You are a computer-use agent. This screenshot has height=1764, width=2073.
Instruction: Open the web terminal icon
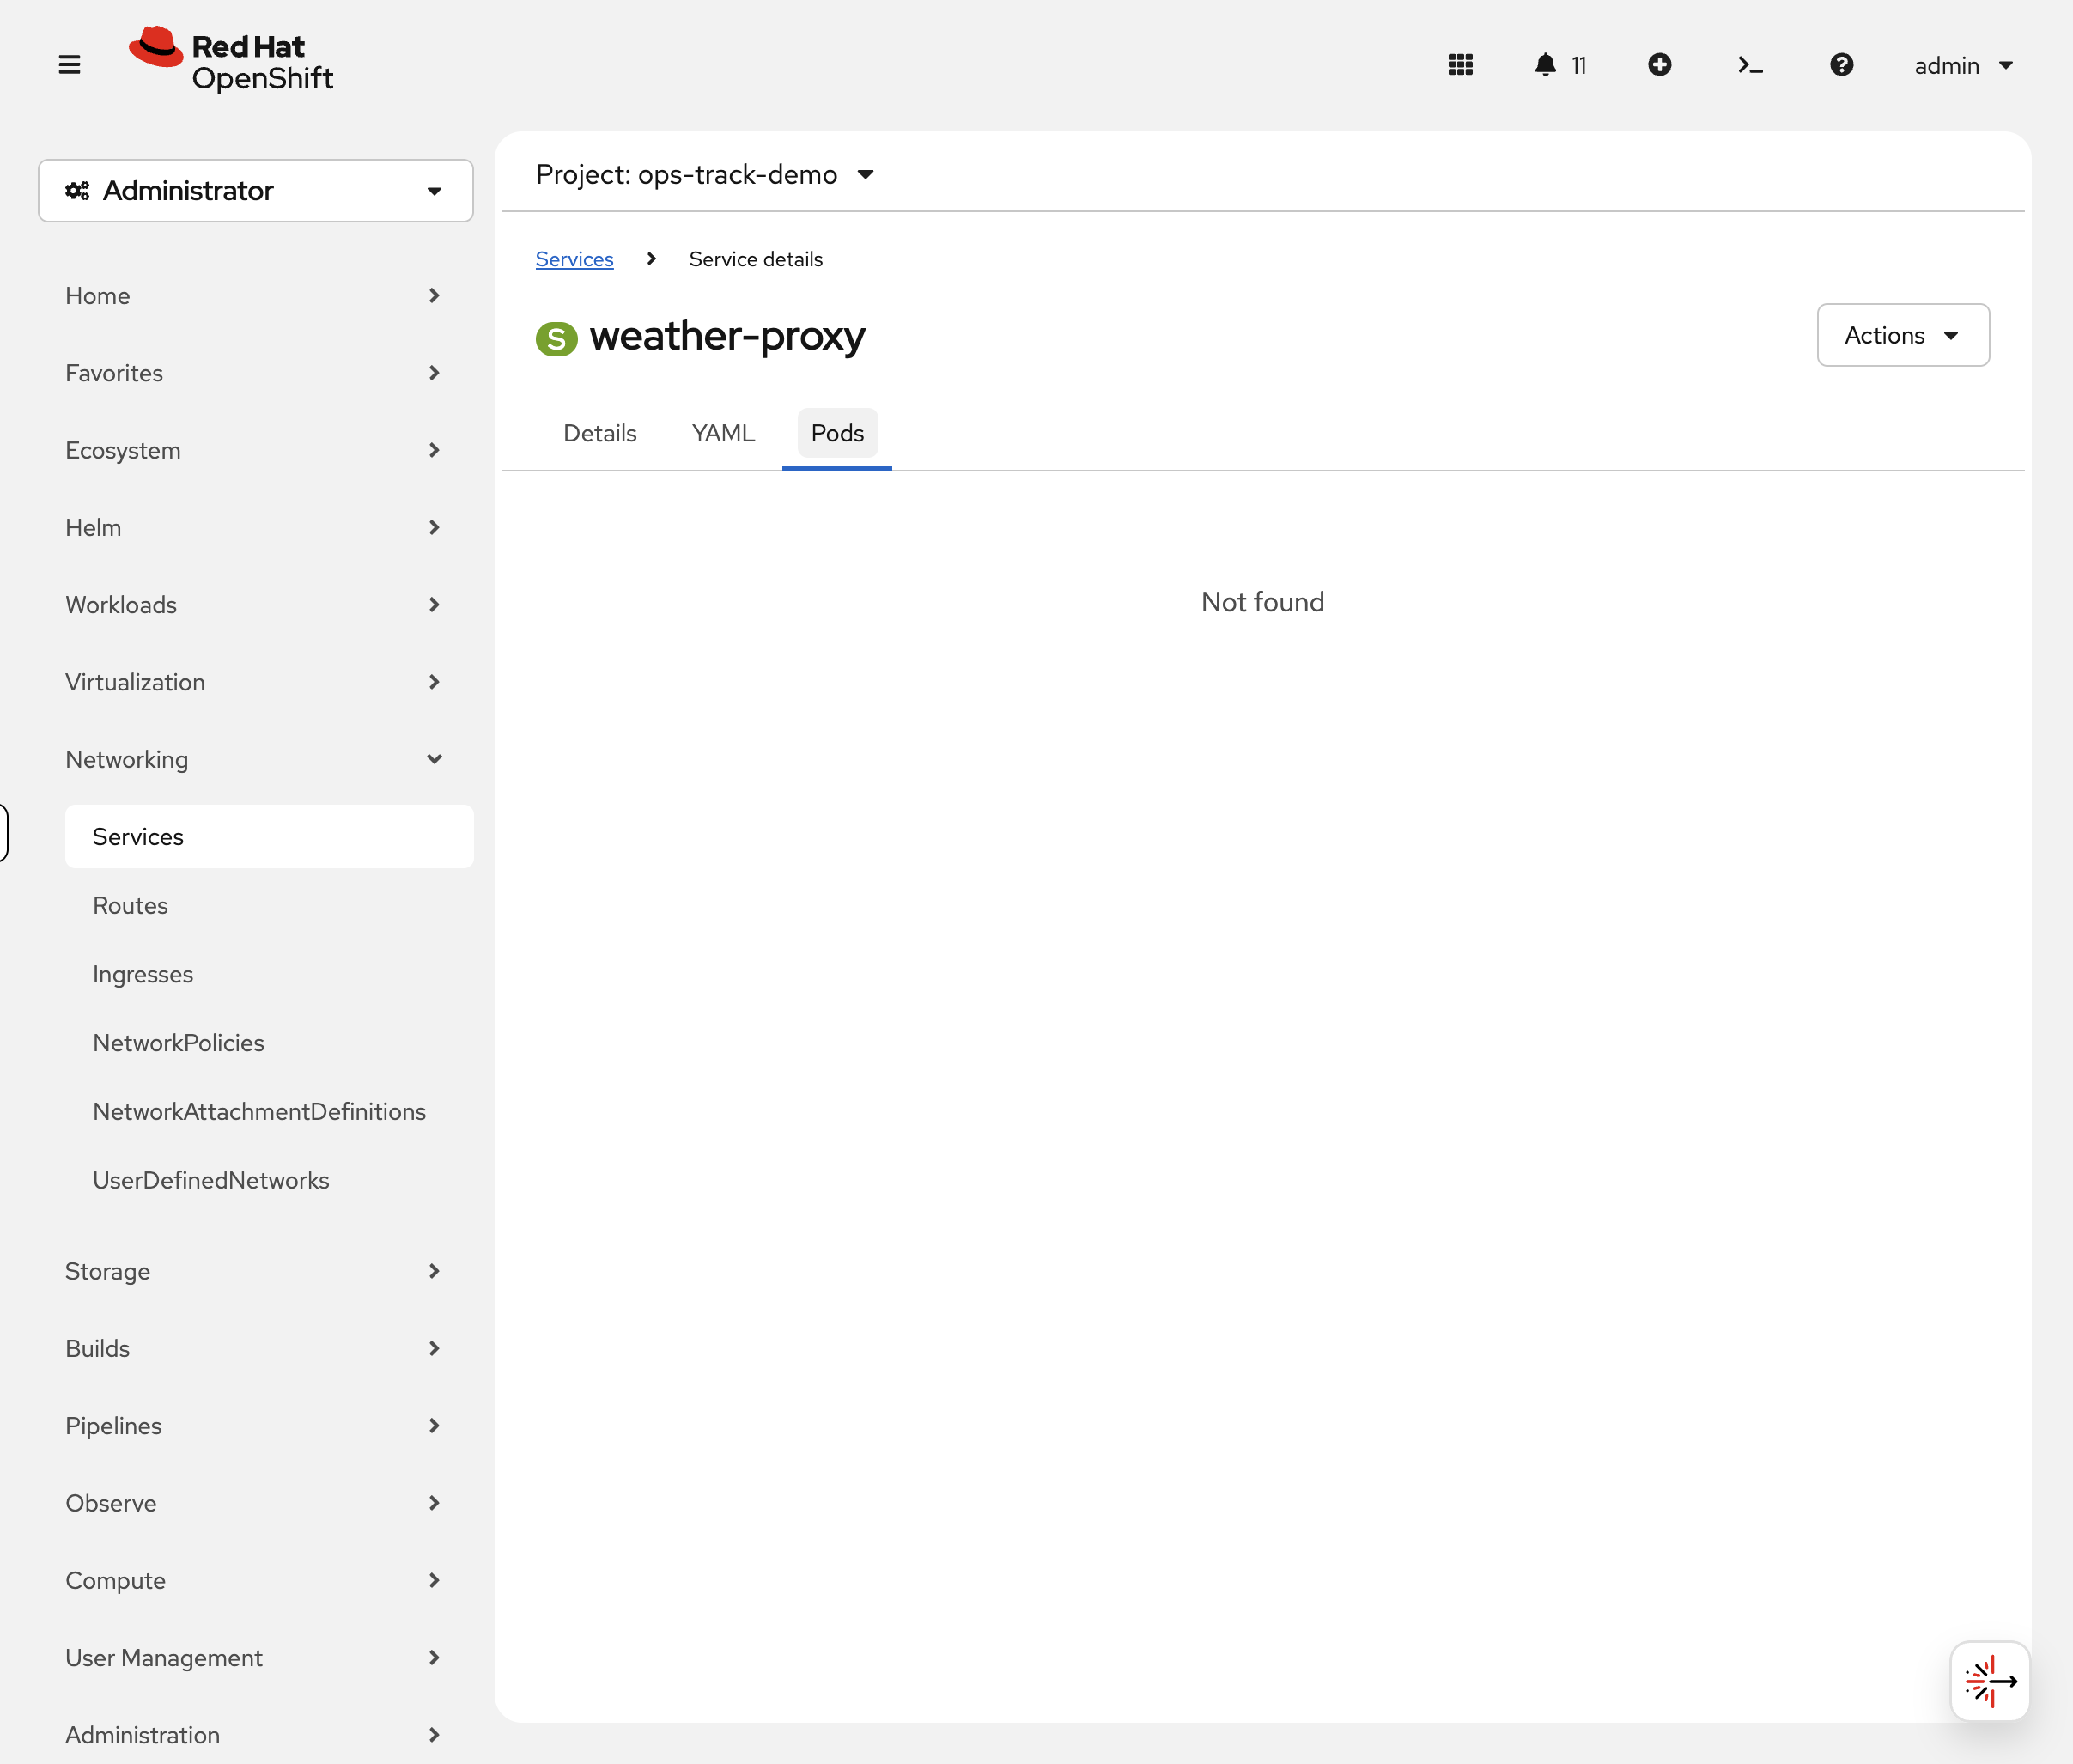coord(1750,65)
